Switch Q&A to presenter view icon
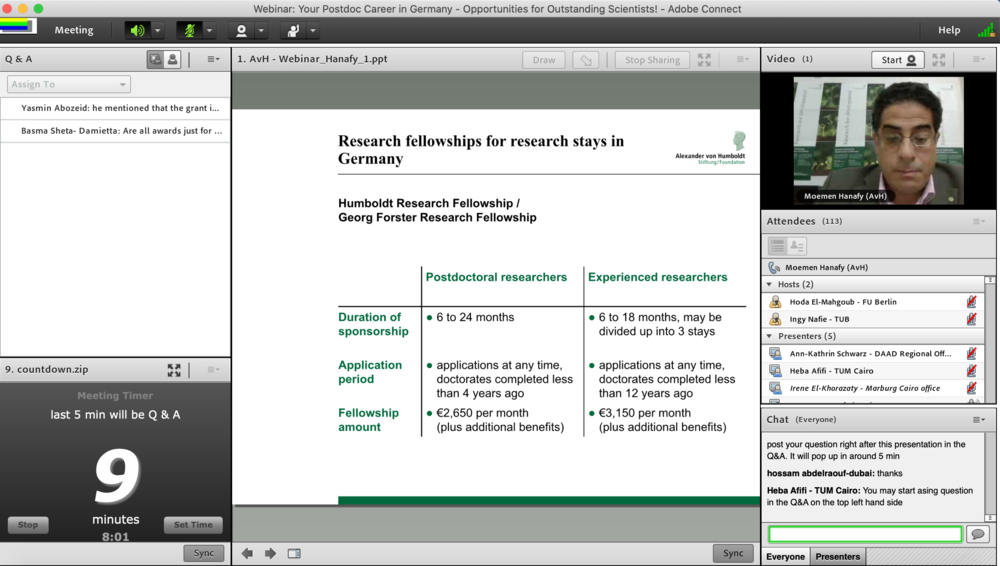This screenshot has width=1000, height=566. click(155, 59)
